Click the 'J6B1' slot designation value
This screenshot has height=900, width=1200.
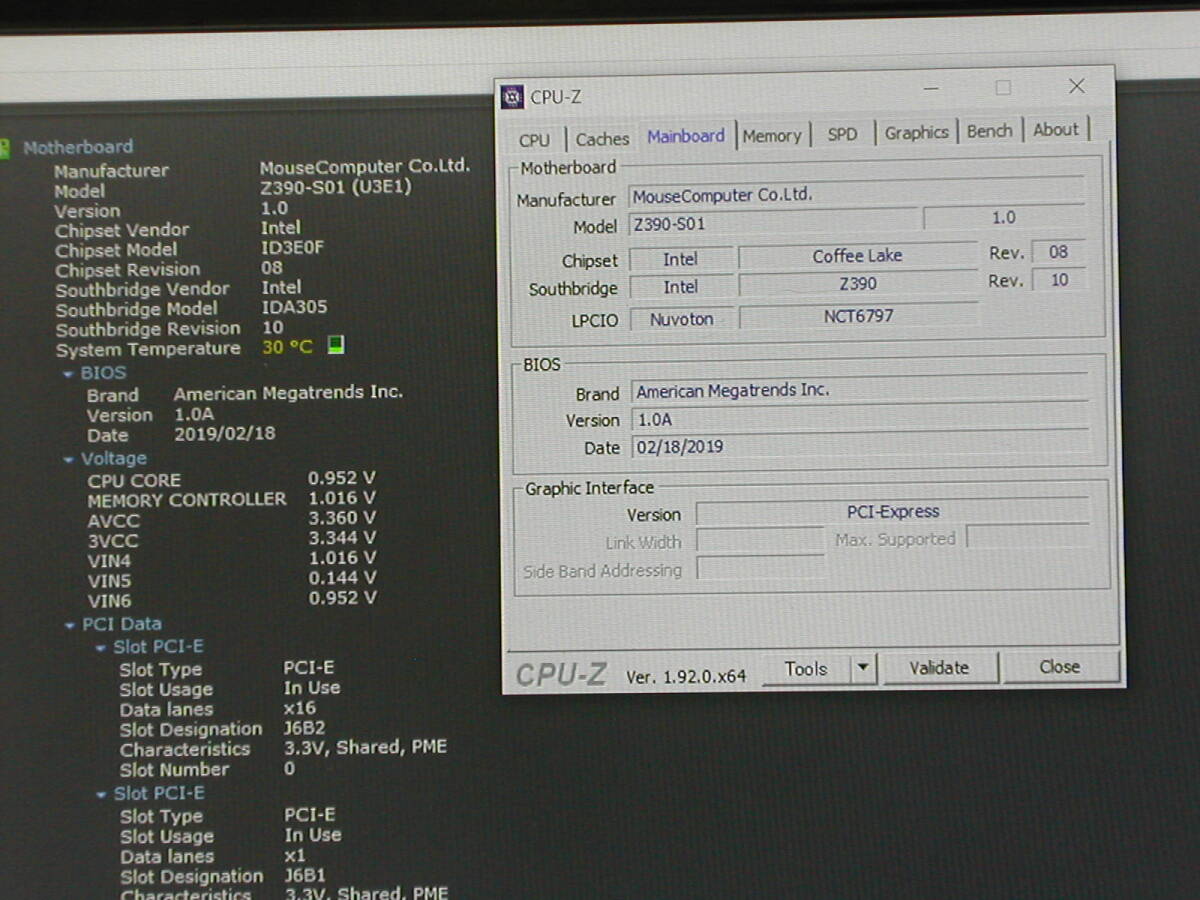(305, 876)
